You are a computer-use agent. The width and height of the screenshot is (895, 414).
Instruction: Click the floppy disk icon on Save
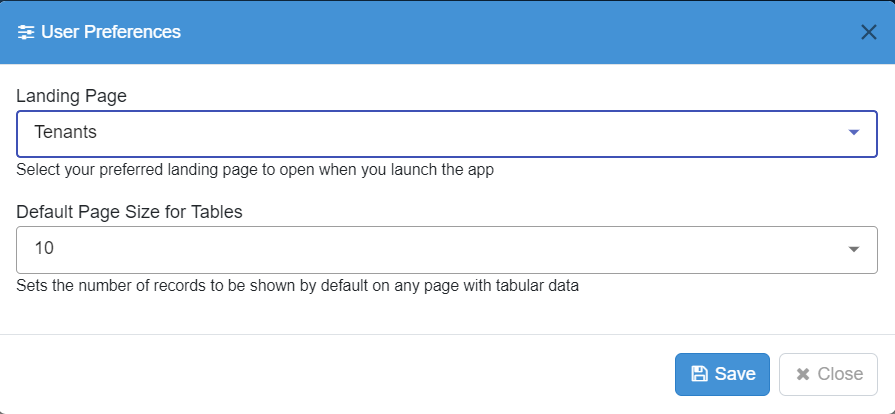pos(699,374)
